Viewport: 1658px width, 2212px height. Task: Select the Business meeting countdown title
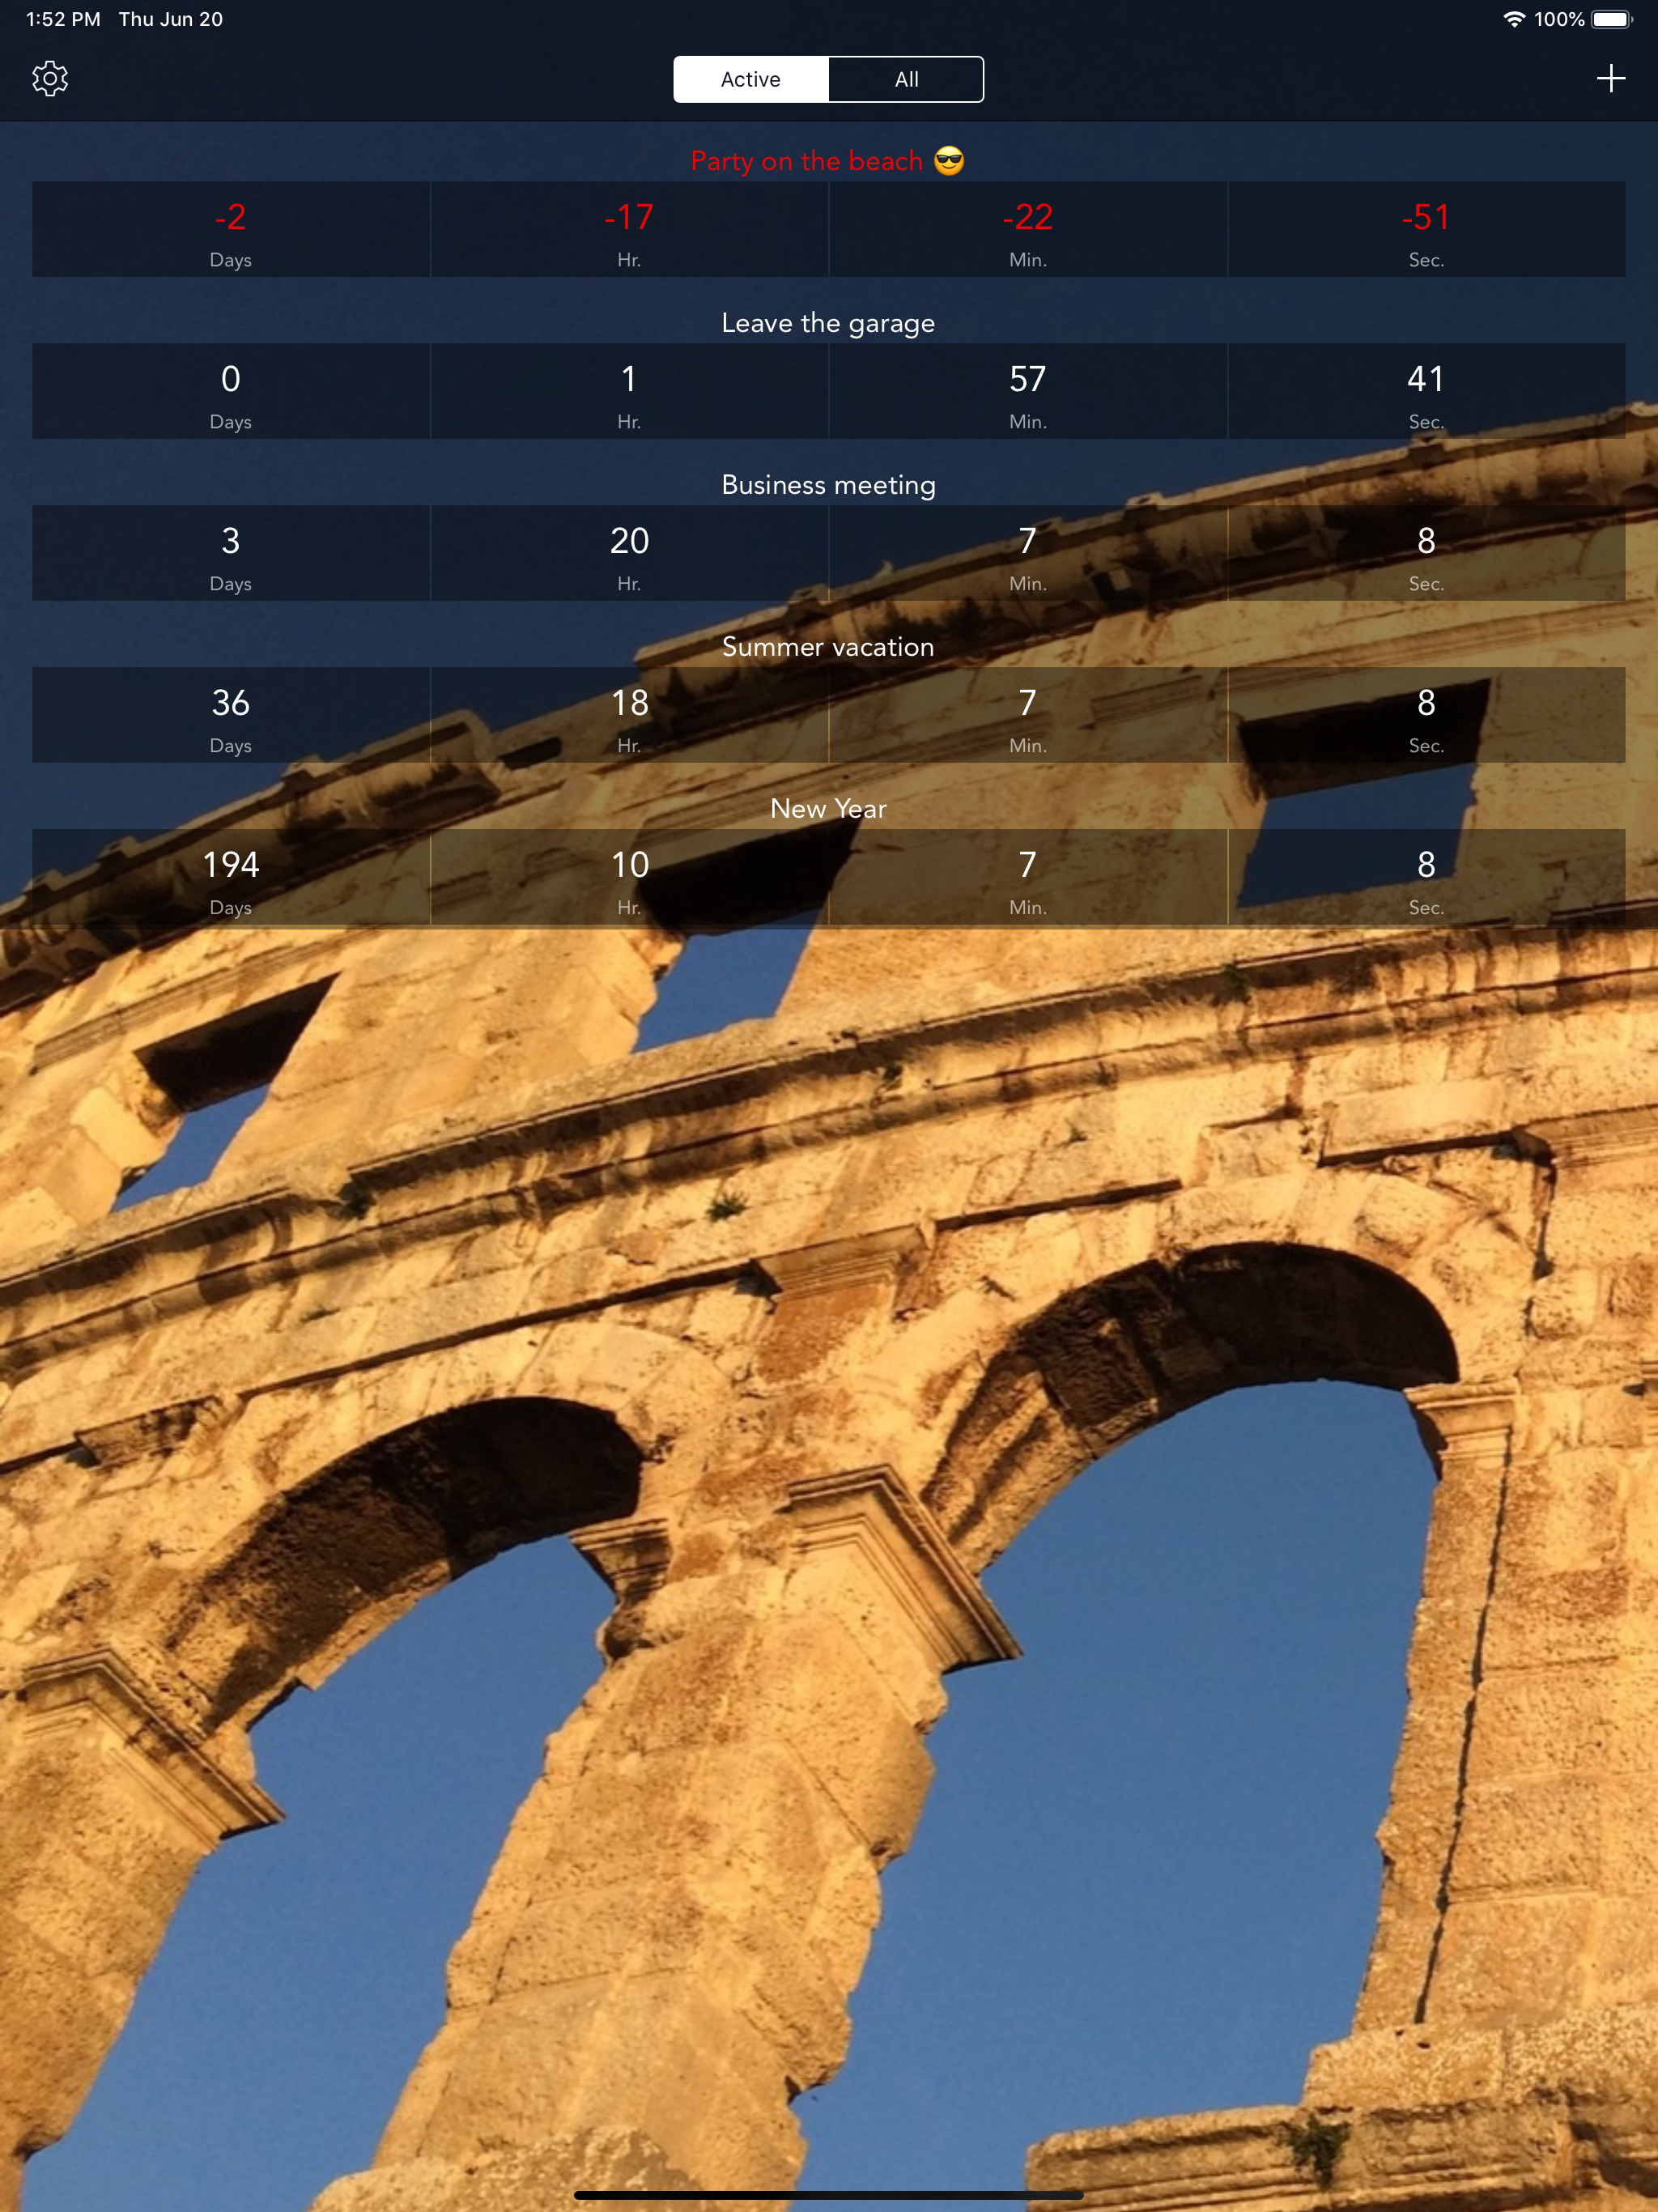pos(828,485)
